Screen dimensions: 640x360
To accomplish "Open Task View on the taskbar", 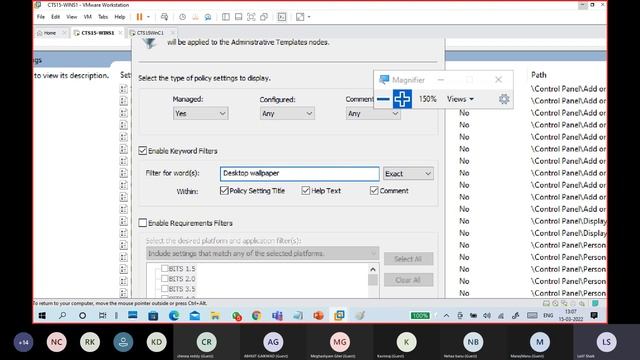I will (102, 316).
